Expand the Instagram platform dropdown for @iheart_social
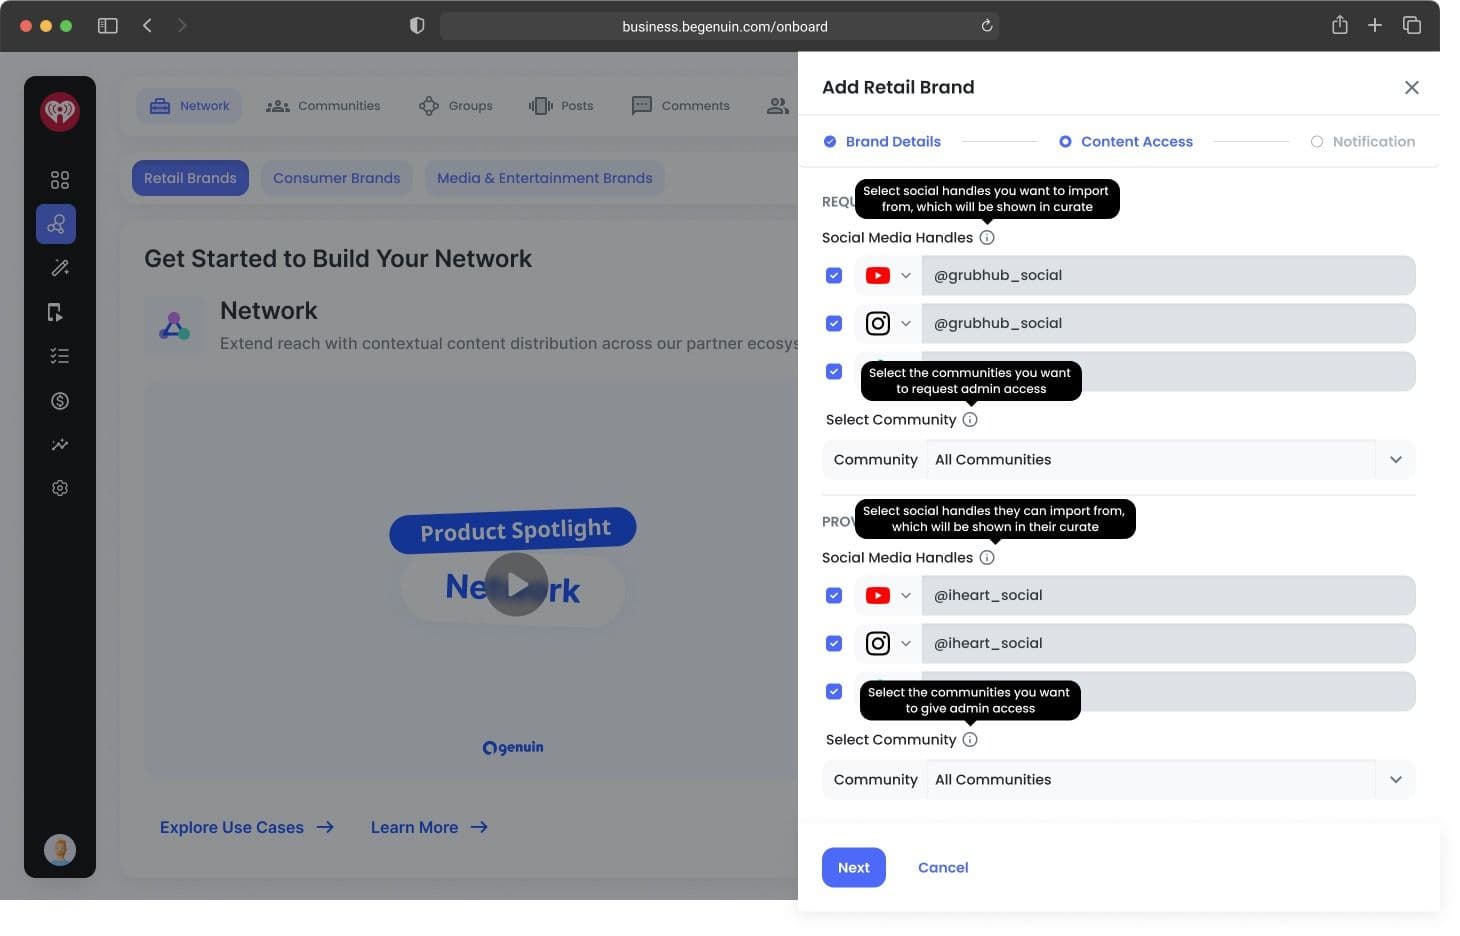The image size is (1460, 936). 906,644
